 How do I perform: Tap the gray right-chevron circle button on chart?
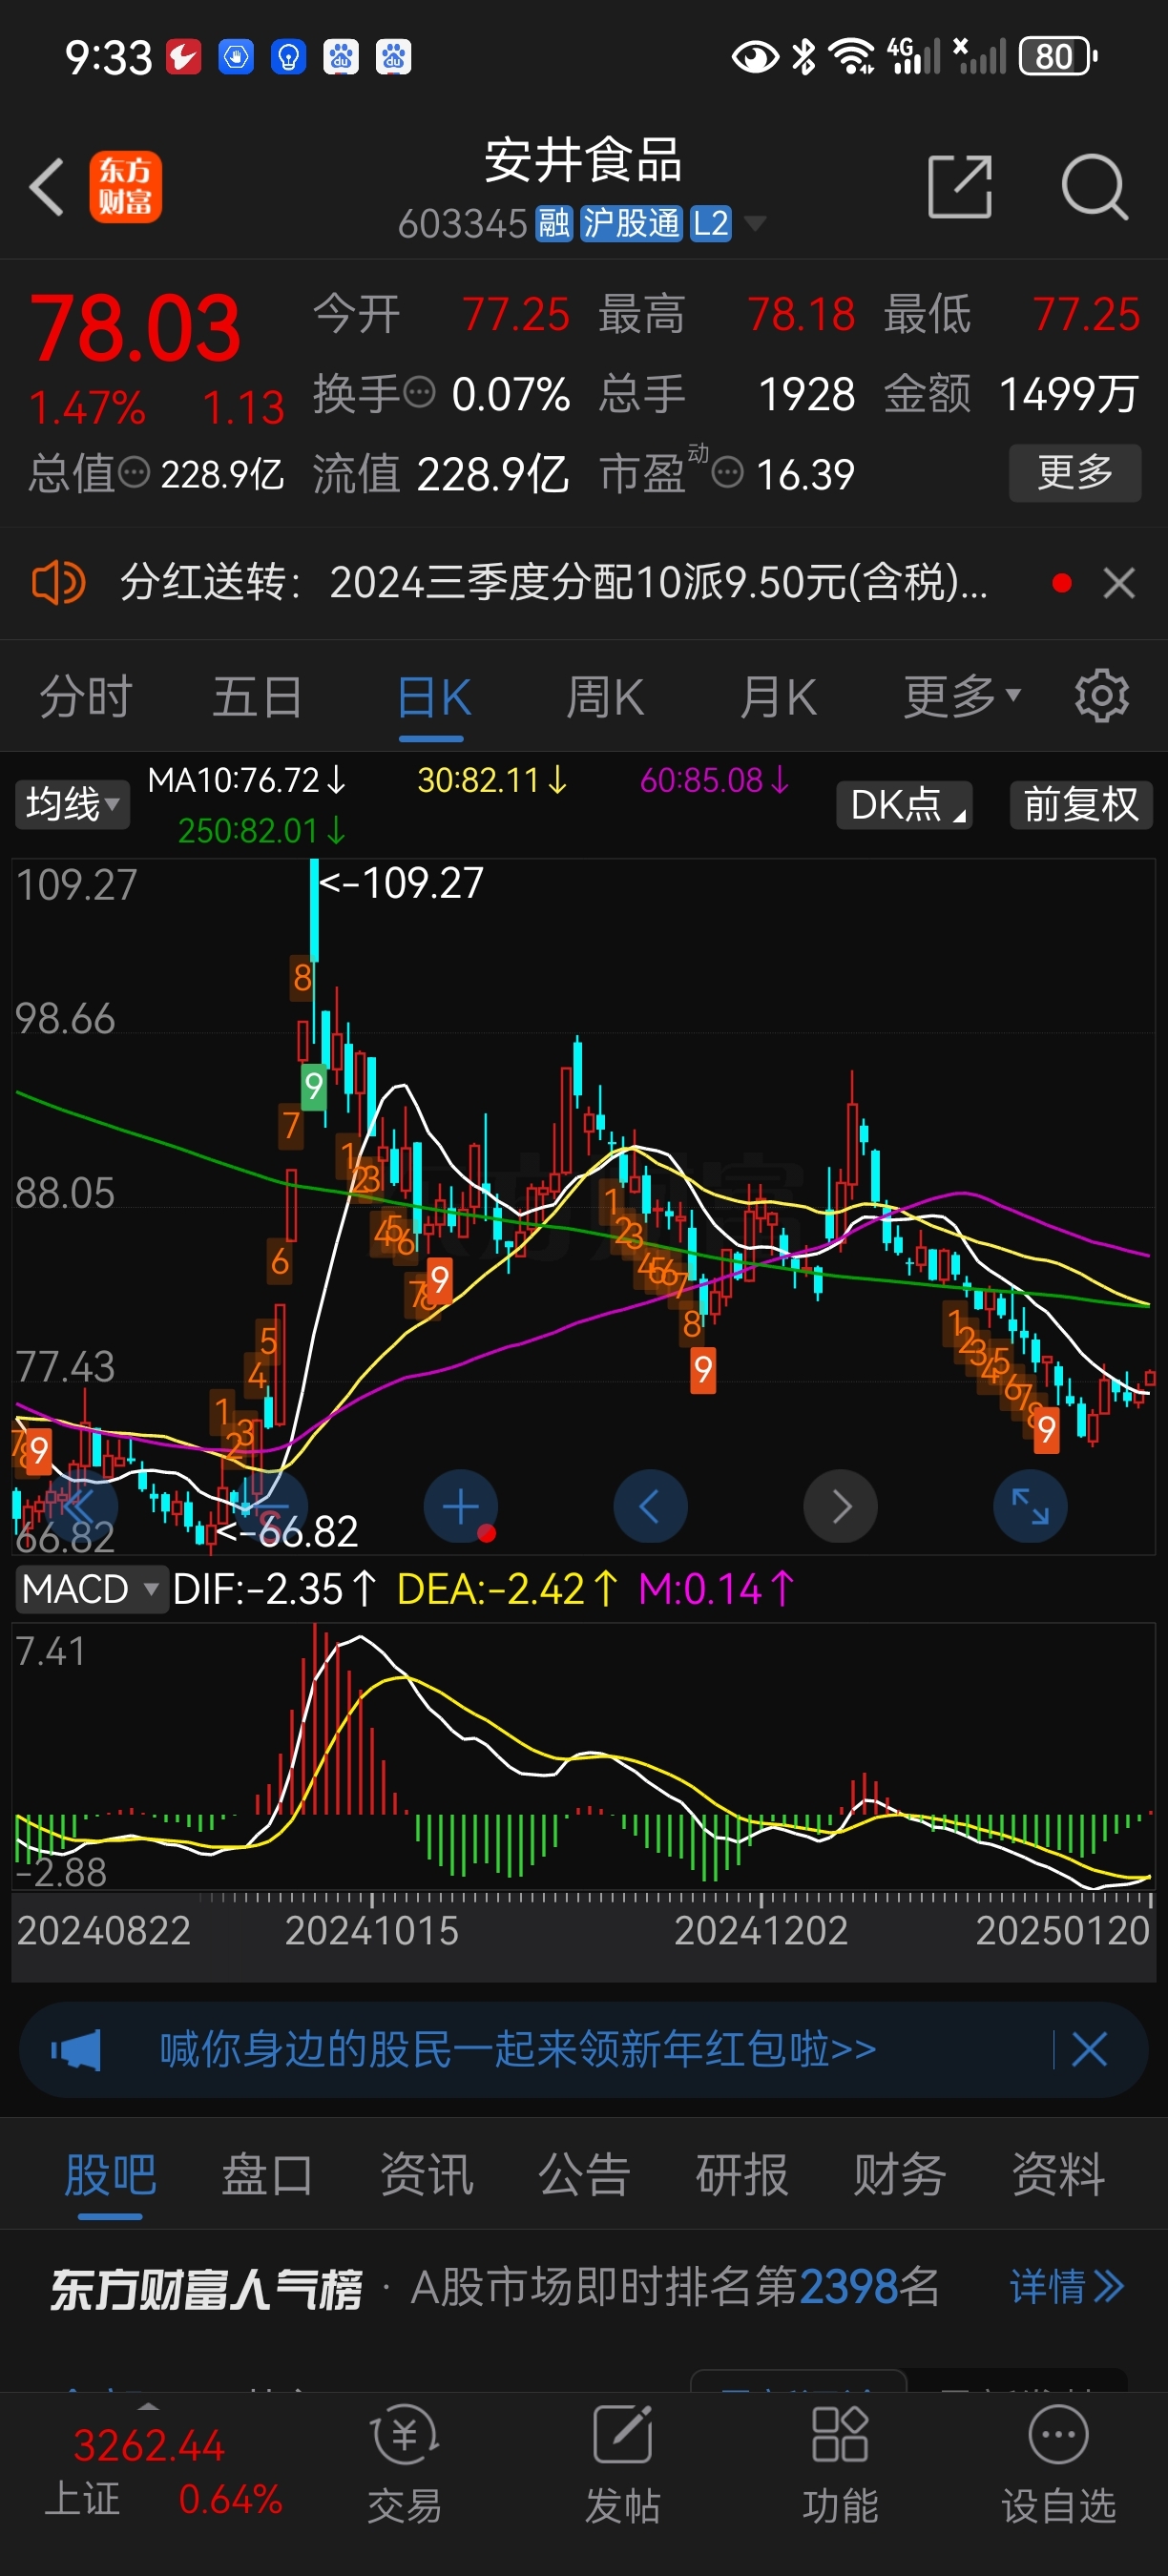pyautogui.click(x=840, y=1506)
